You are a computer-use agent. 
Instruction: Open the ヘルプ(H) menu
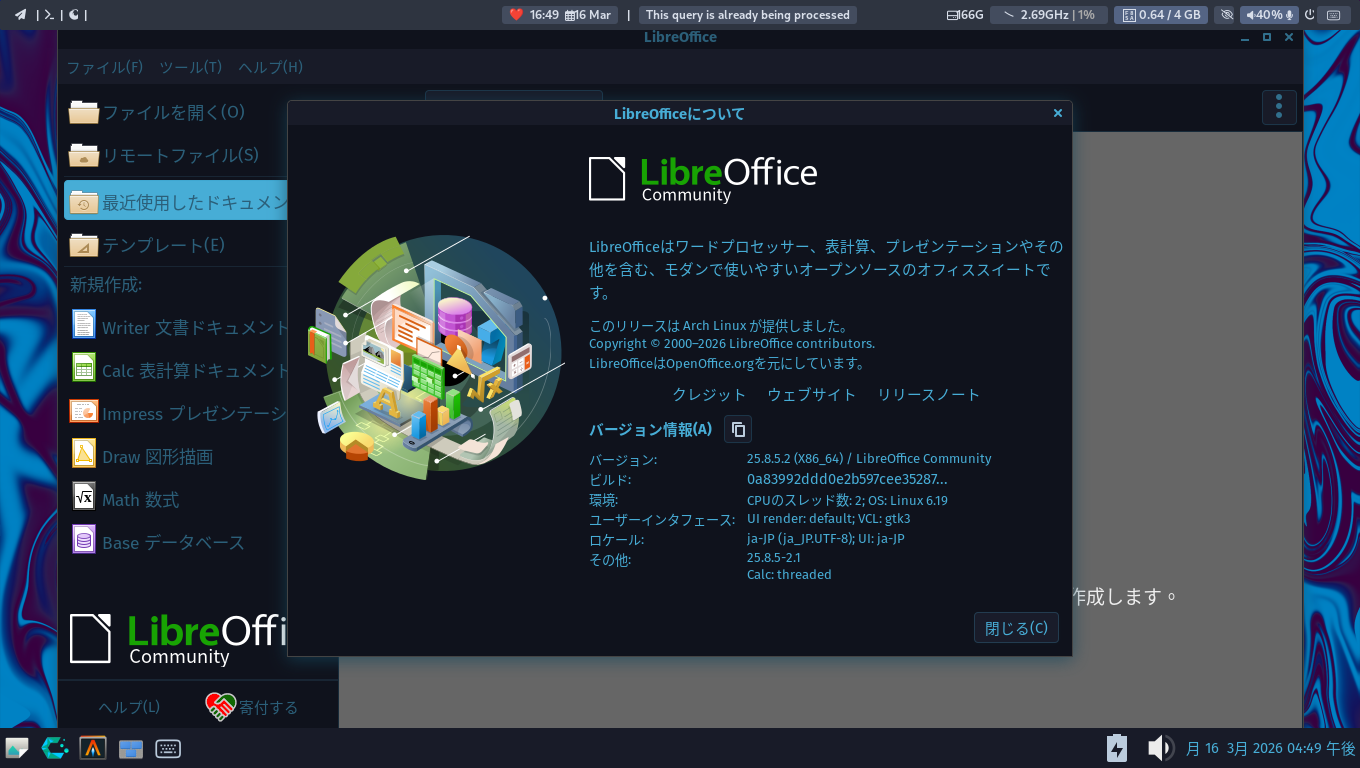270,67
